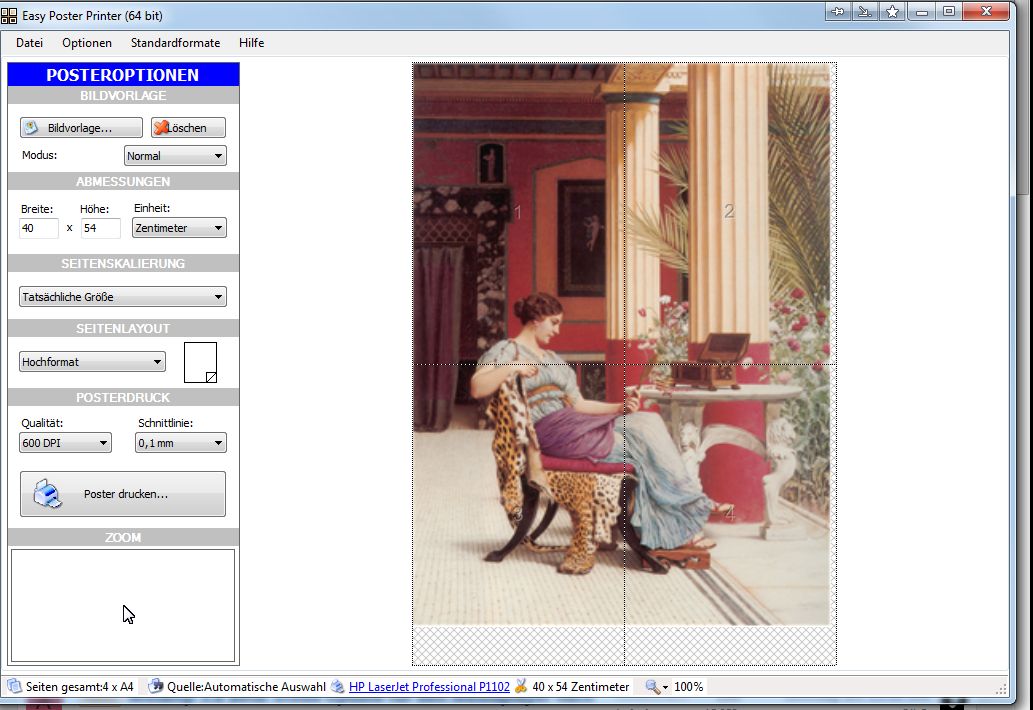1033x710 pixels.
Task: Open the zoom level arrow in status bar
Action: 665,688
